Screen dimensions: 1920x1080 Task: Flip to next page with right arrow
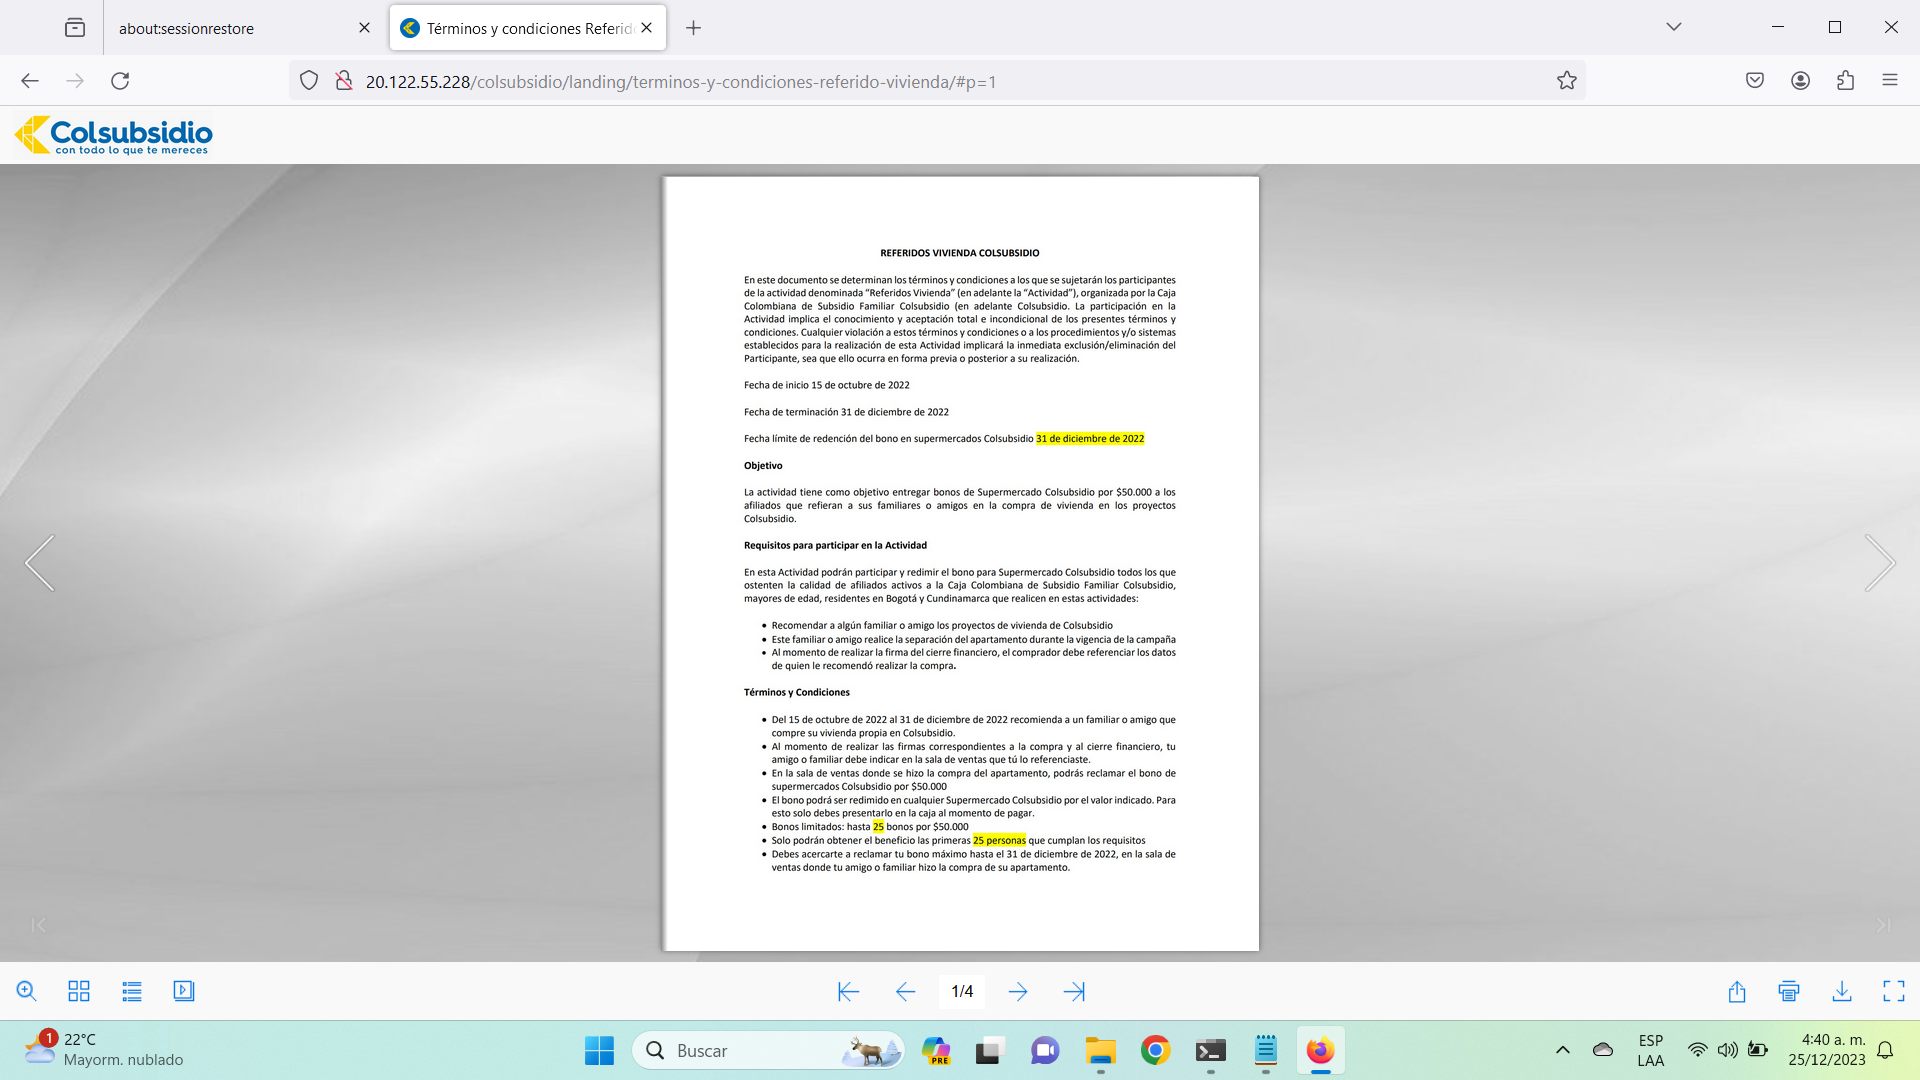coord(1879,563)
